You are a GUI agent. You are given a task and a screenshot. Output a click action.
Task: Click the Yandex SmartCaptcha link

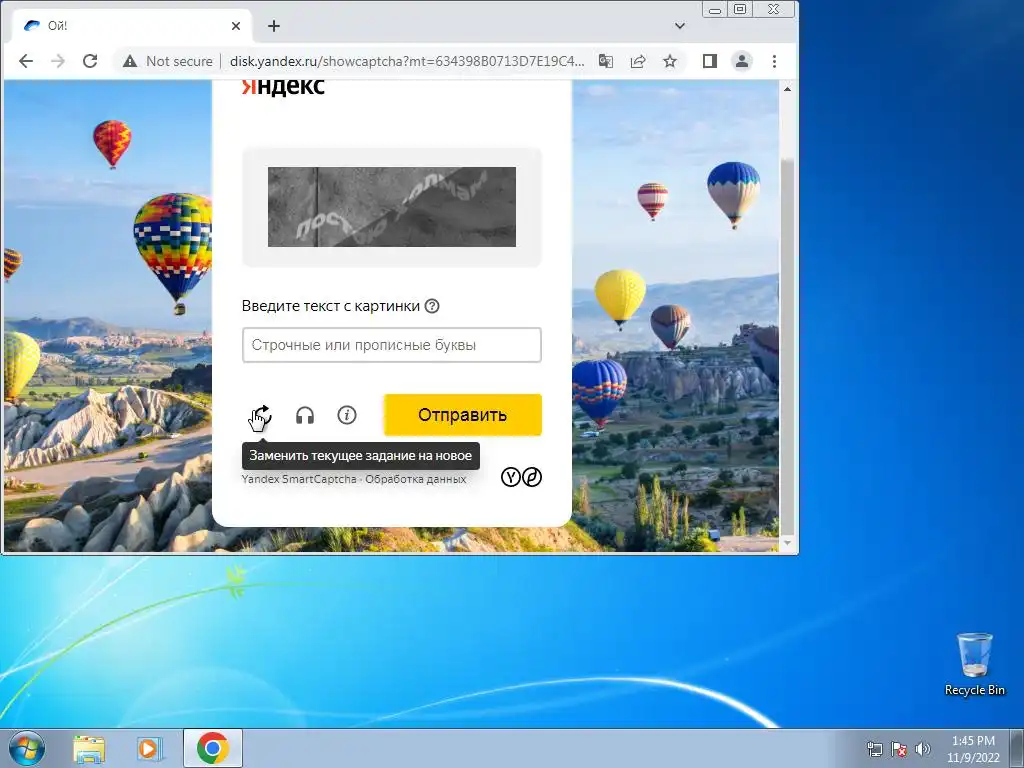point(299,479)
